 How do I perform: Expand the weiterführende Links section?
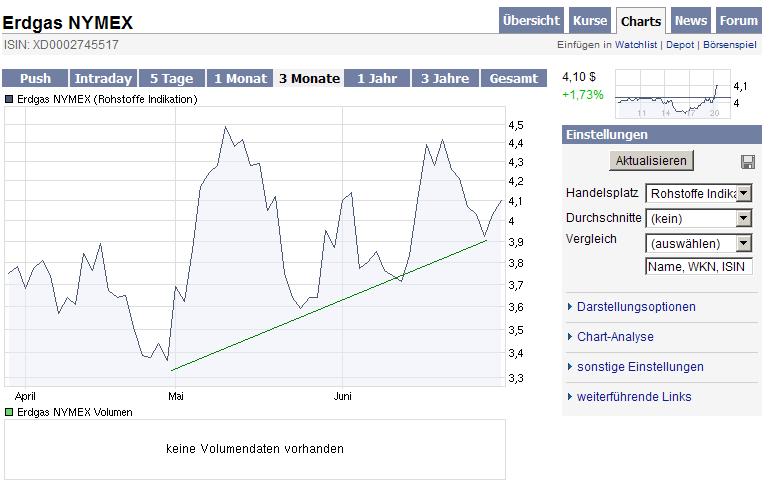click(634, 397)
